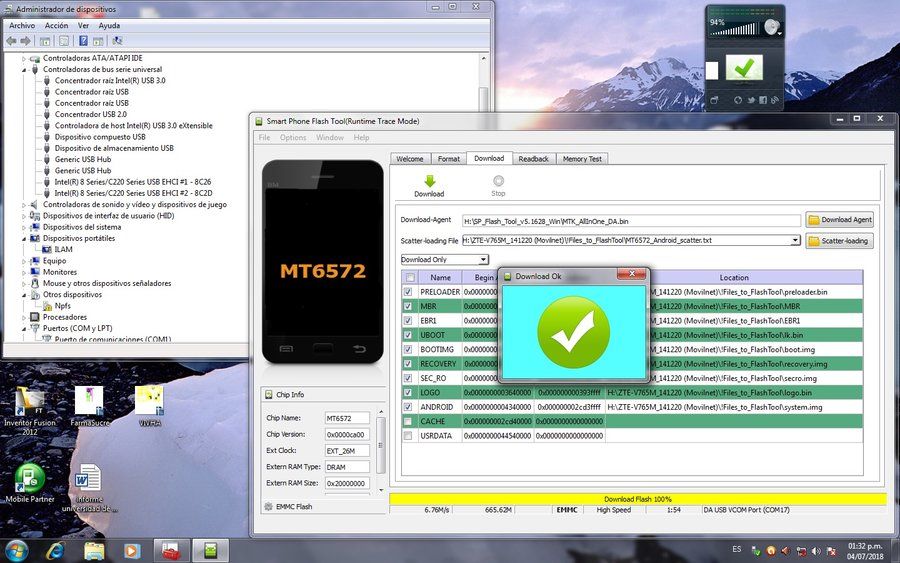Image resolution: width=900 pixels, height=563 pixels.
Task: Switch to the Format tab
Action: 448,159
